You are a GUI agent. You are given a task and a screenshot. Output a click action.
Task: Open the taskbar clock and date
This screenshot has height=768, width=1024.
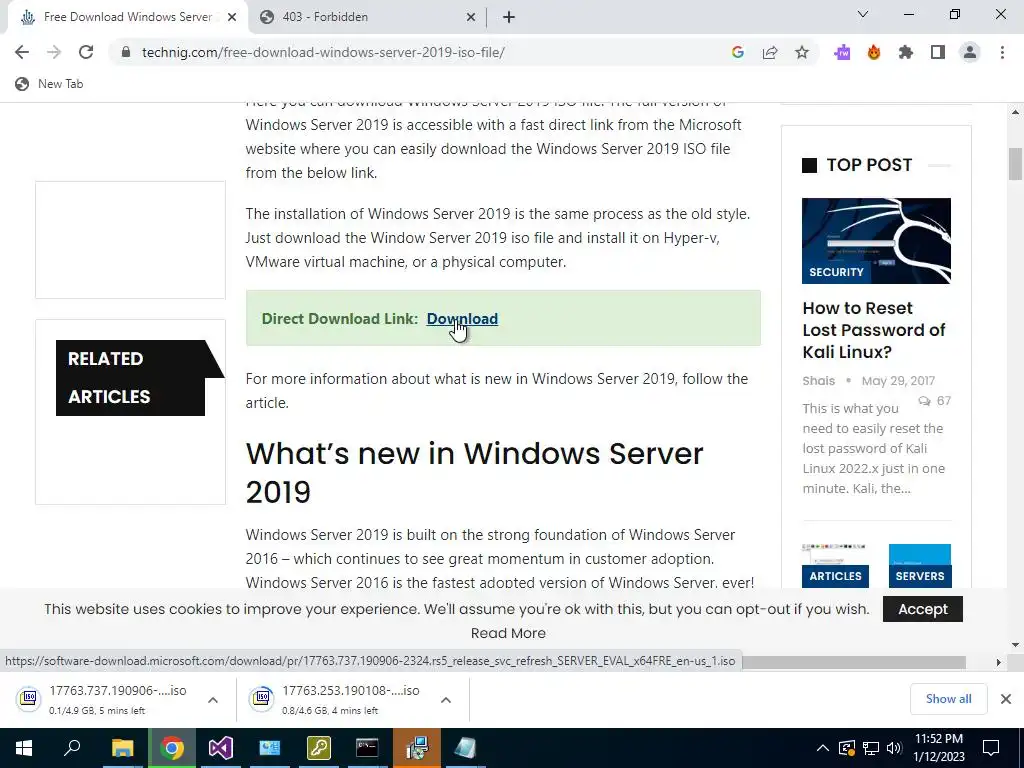[939, 748]
